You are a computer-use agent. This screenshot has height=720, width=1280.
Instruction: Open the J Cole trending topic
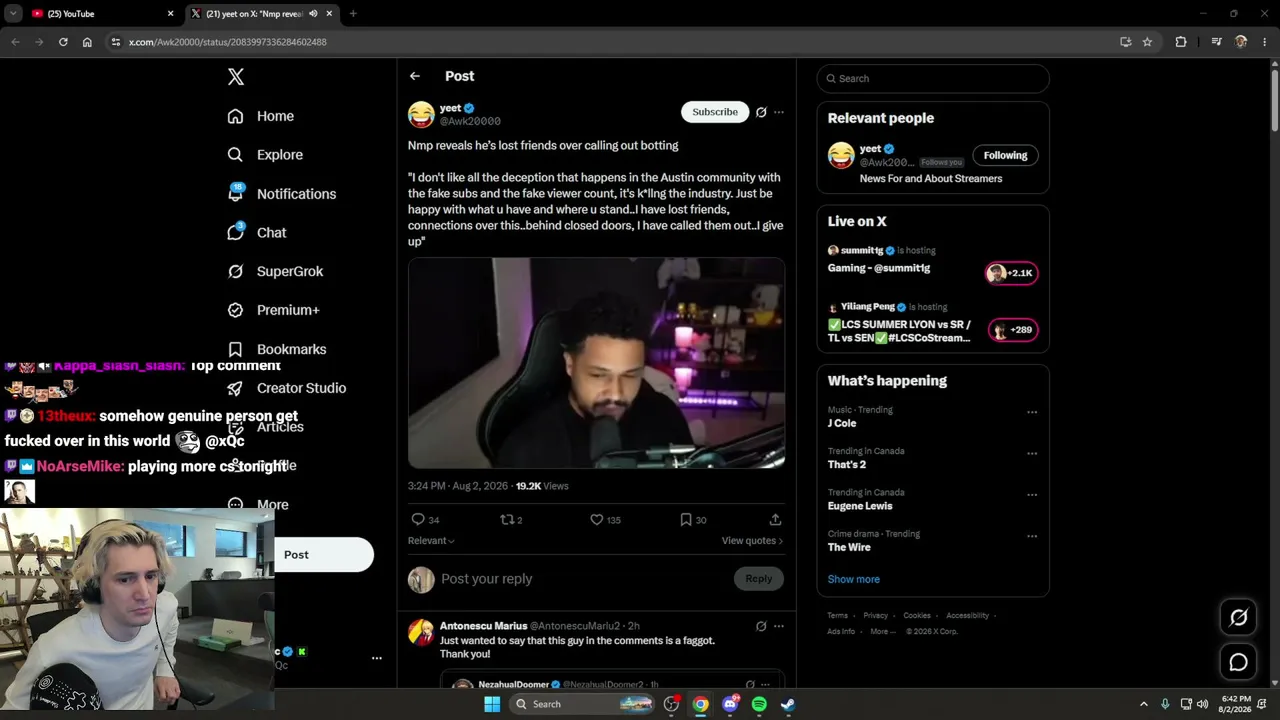(842, 424)
